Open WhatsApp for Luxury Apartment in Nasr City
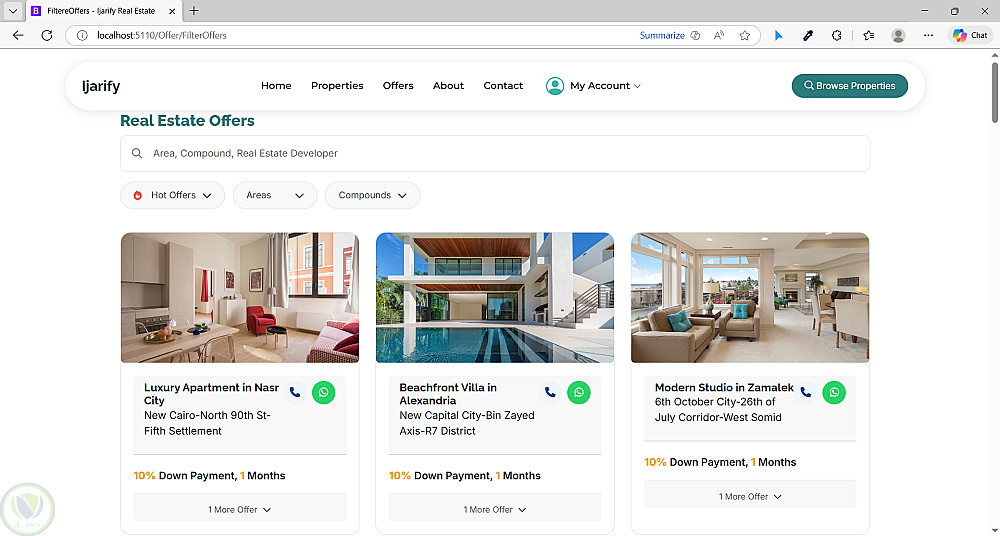1000x536 pixels. coord(323,392)
